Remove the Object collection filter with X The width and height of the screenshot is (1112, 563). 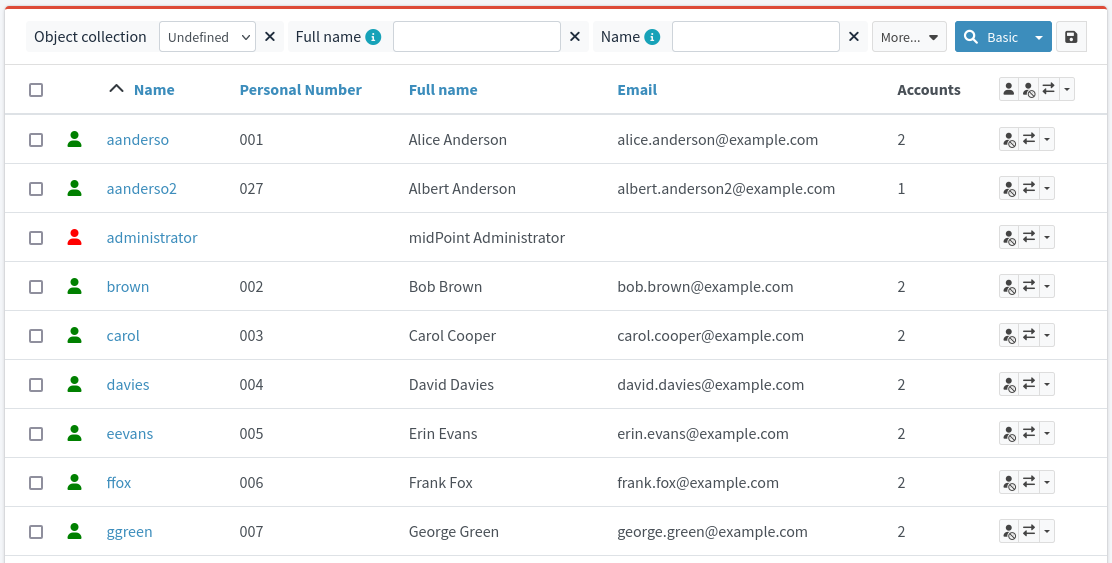point(270,37)
